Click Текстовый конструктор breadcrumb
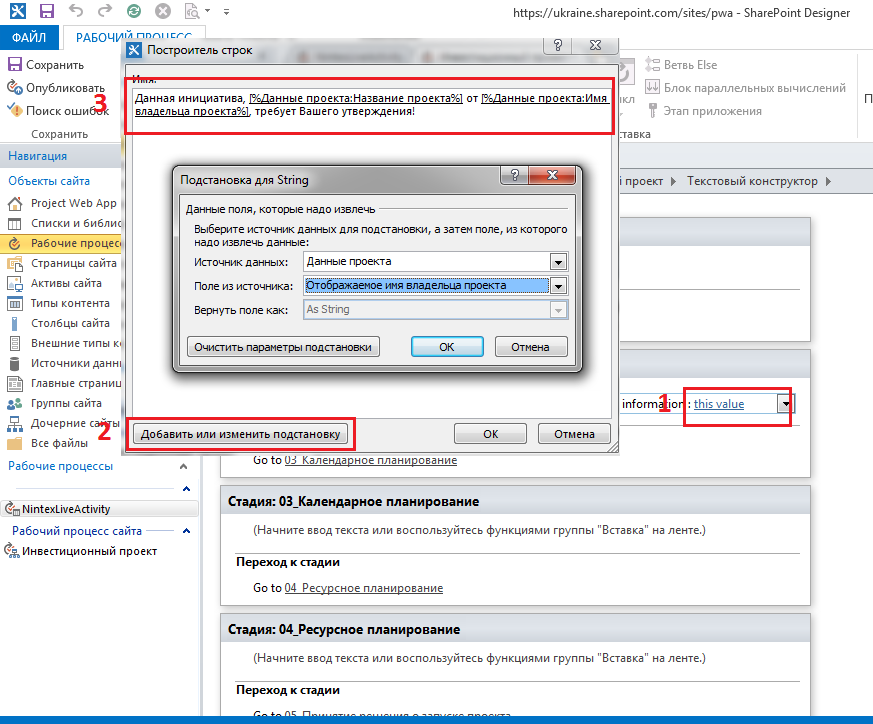873x724 pixels. point(752,182)
